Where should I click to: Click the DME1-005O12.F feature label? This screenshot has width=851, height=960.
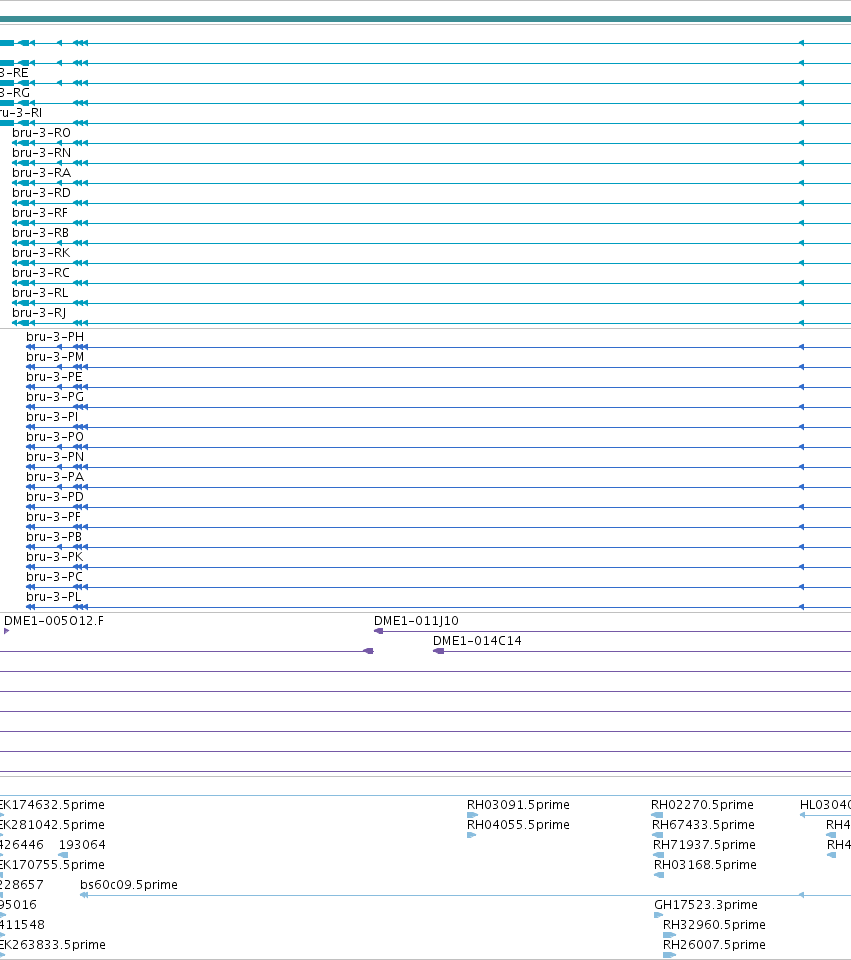coord(54,621)
